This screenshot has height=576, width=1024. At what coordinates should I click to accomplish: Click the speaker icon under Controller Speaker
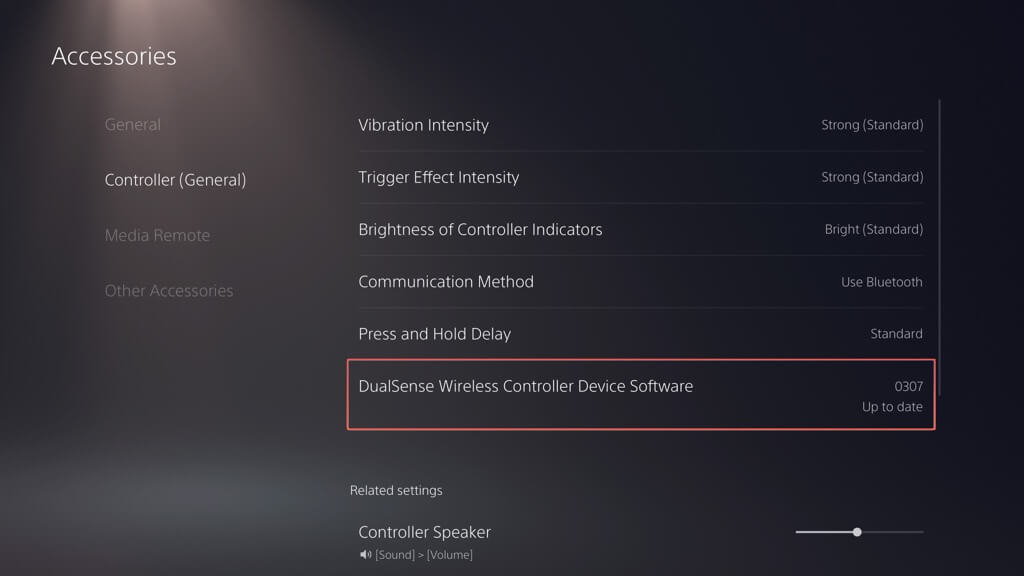(365, 555)
